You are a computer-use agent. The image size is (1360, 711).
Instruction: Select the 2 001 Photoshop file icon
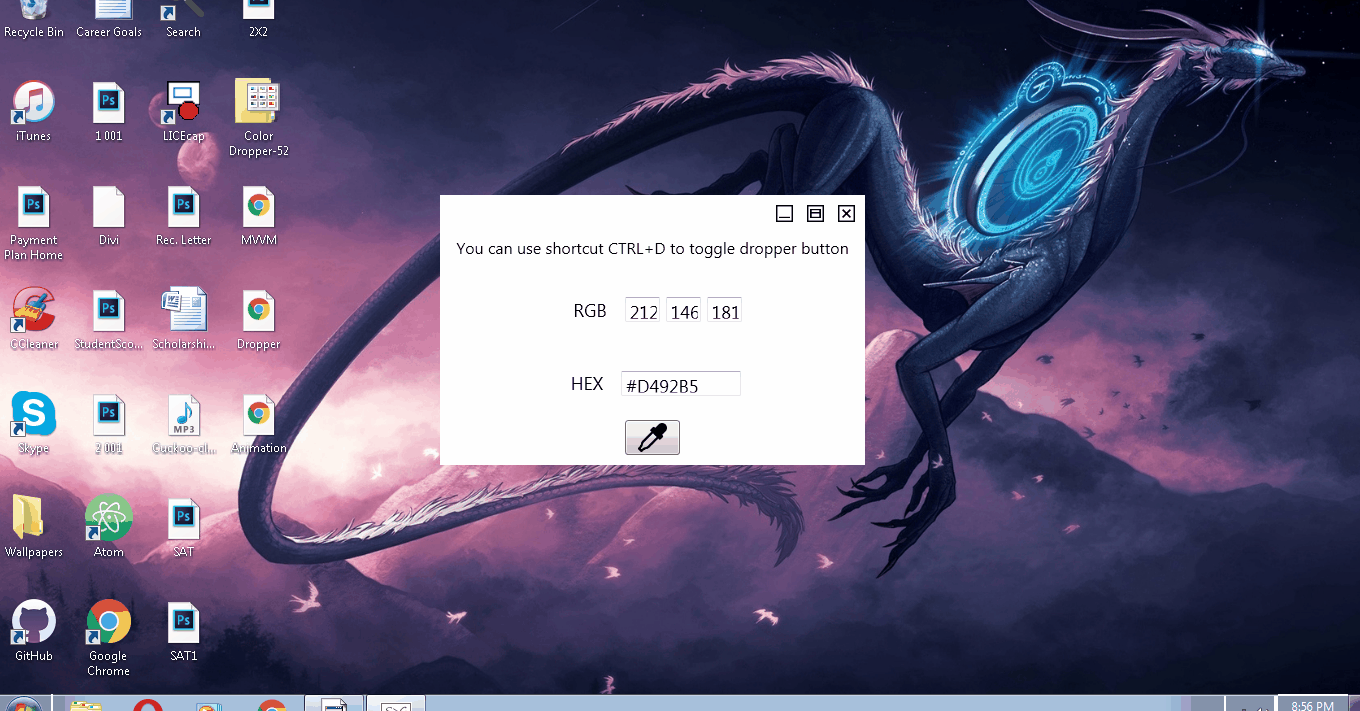coord(108,424)
